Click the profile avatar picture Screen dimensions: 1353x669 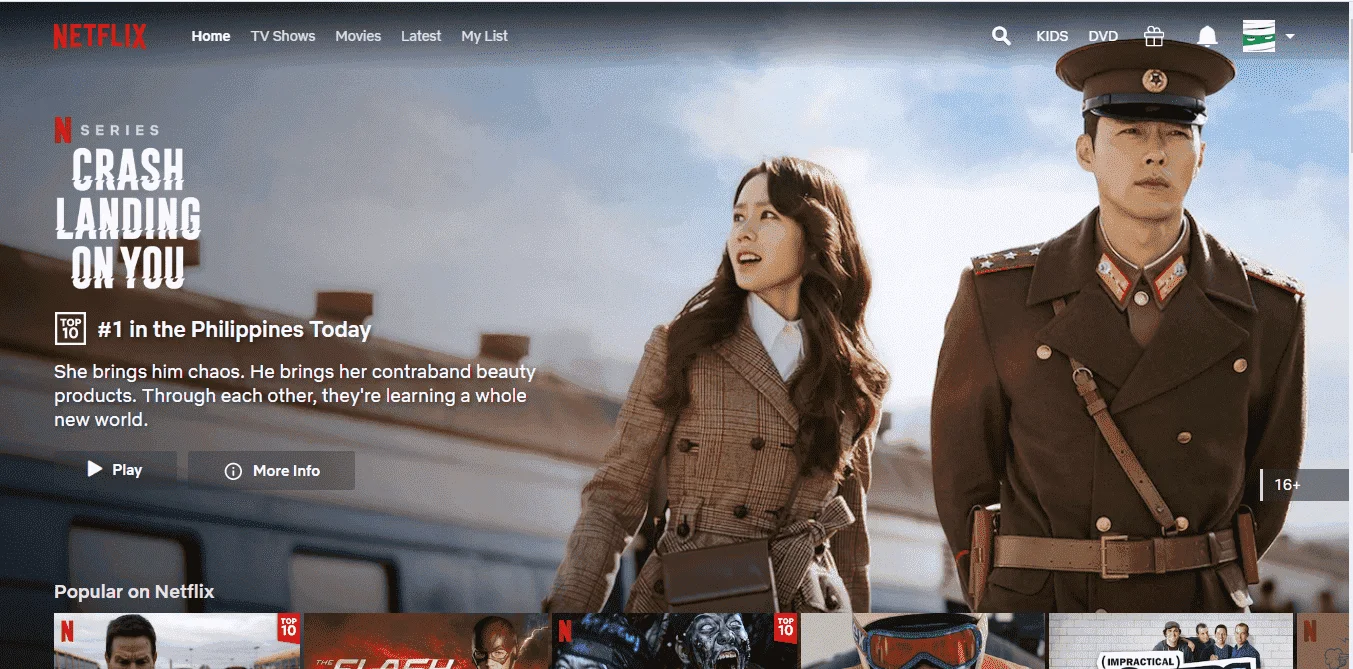[x=1259, y=36]
